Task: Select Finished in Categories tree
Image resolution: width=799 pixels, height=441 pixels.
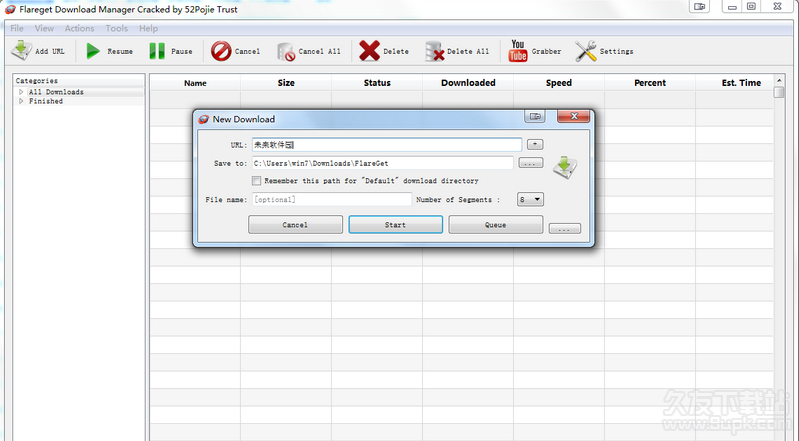Action: coord(46,101)
